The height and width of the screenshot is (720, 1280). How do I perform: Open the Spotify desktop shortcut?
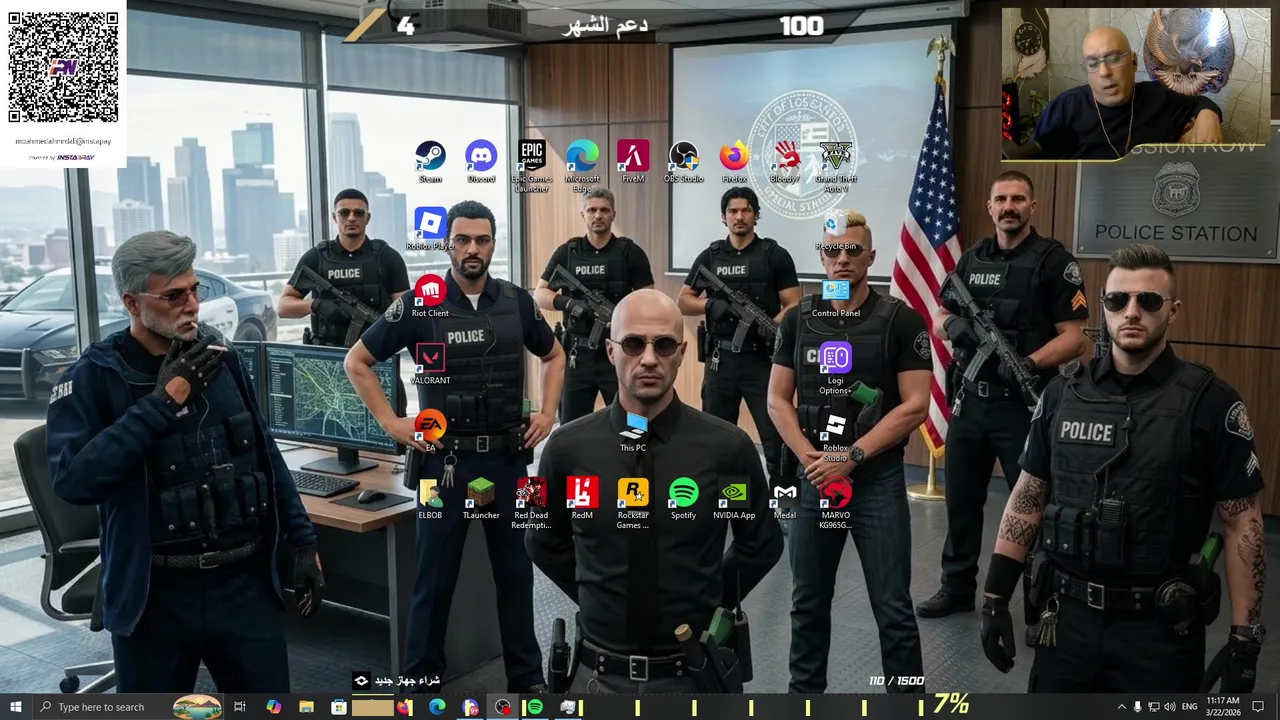click(684, 497)
